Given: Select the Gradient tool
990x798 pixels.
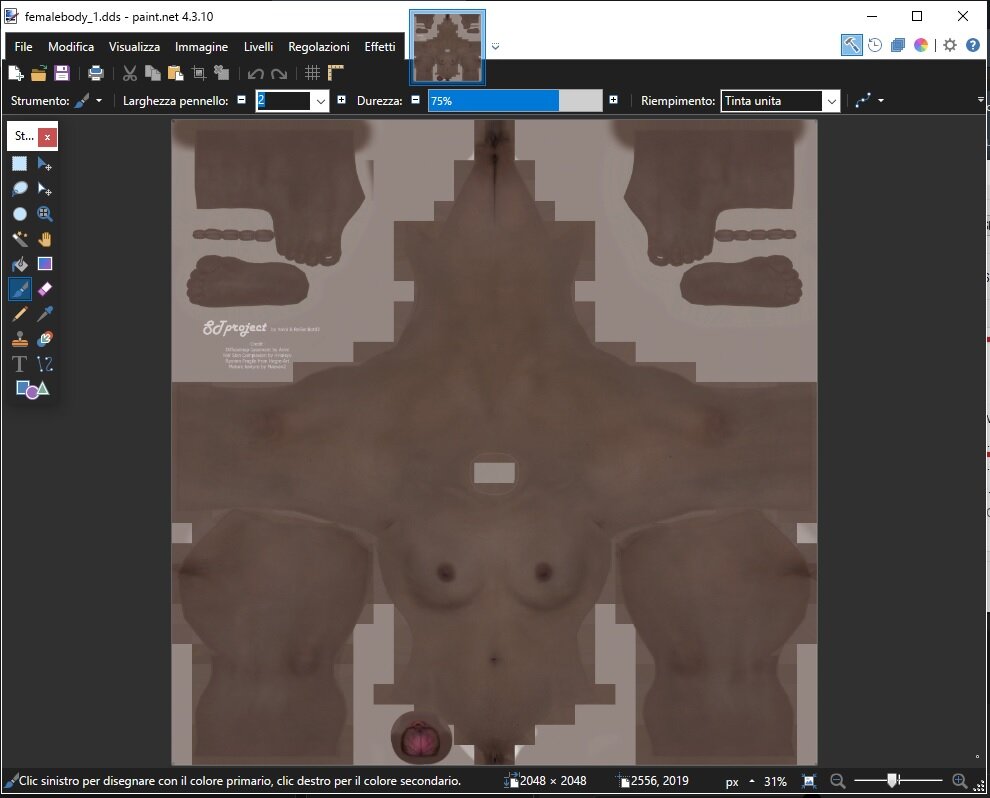Looking at the screenshot, I should point(44,264).
